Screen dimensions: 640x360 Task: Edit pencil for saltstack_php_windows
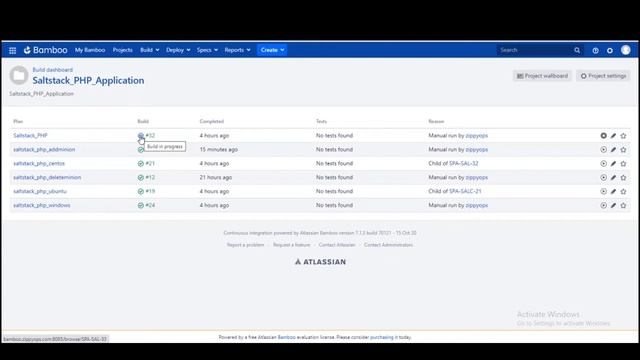coord(613,205)
